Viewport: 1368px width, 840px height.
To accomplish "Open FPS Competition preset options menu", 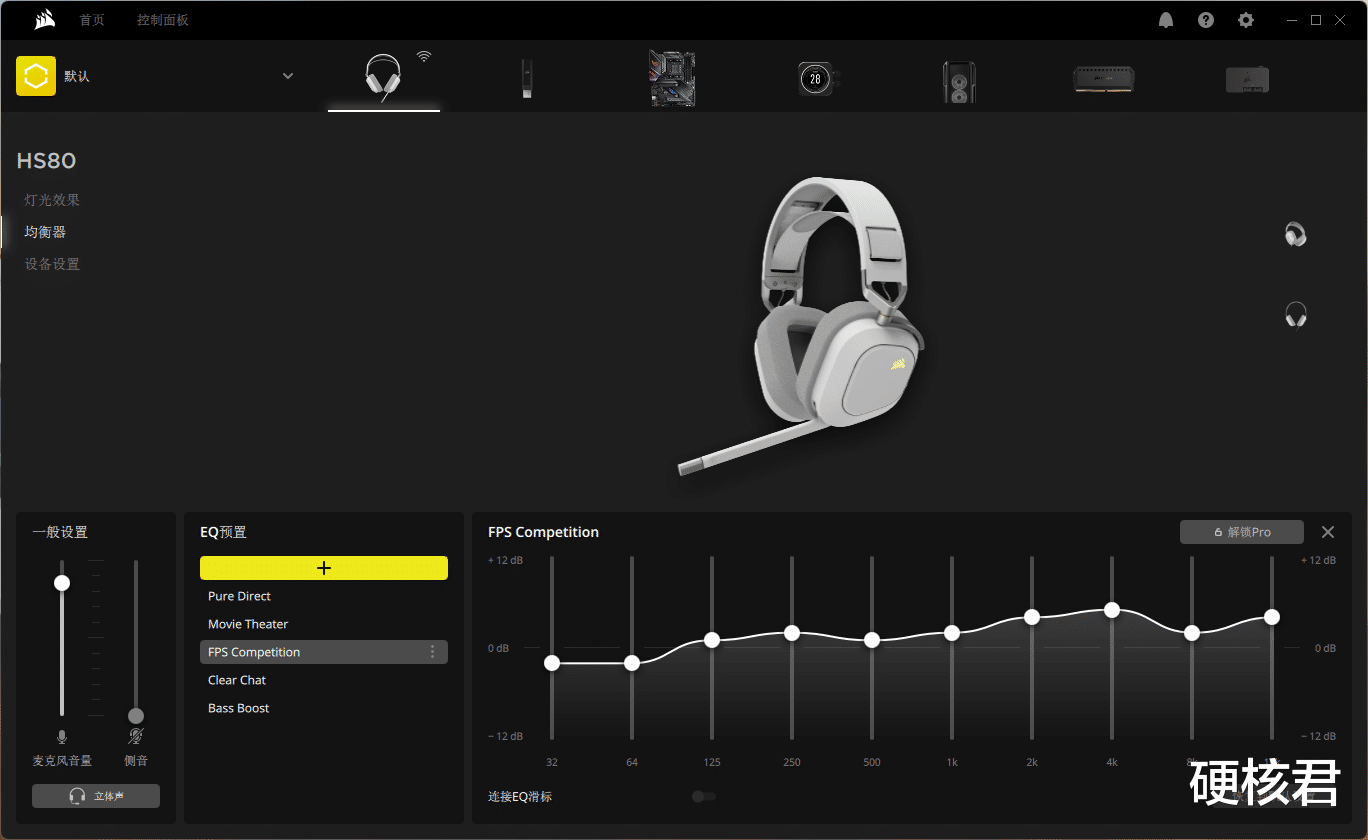I will pyautogui.click(x=433, y=652).
